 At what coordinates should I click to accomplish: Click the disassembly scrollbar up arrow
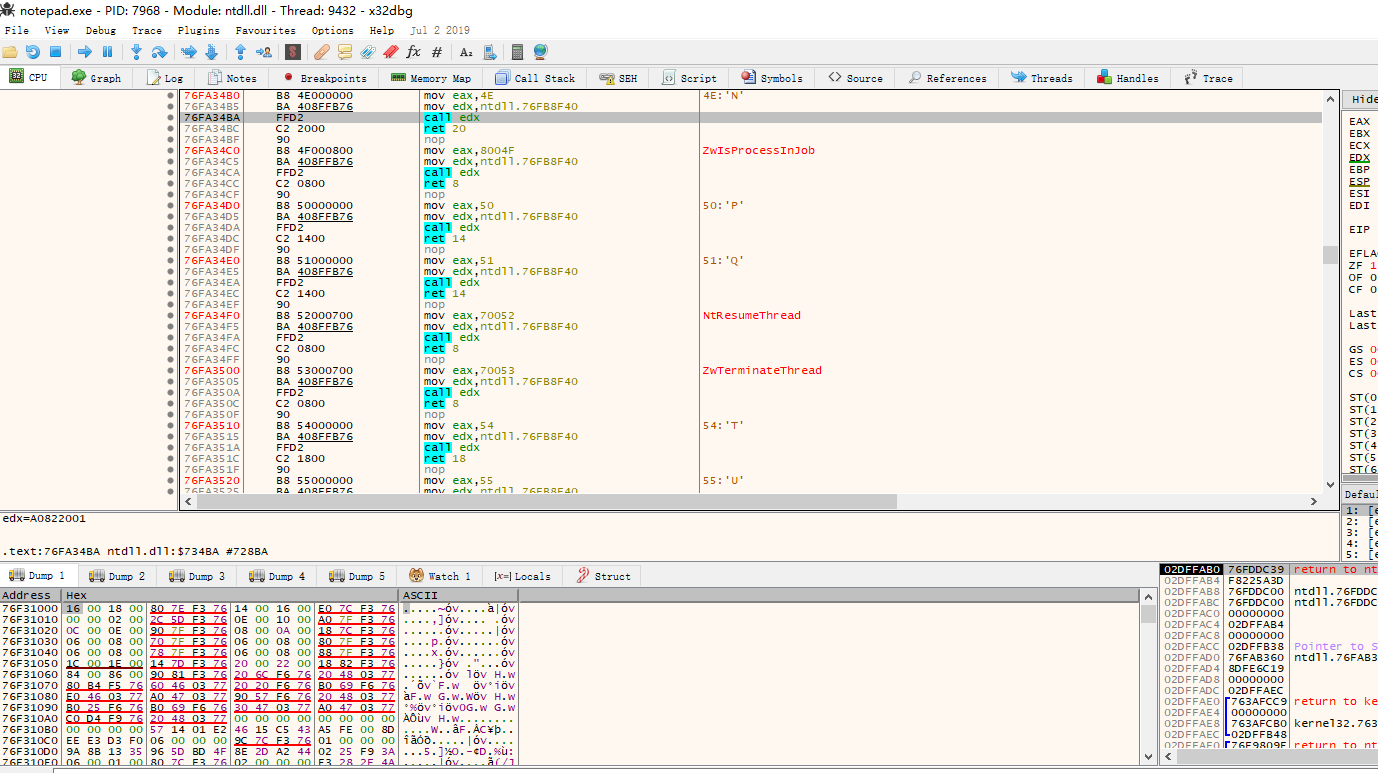[1330, 99]
